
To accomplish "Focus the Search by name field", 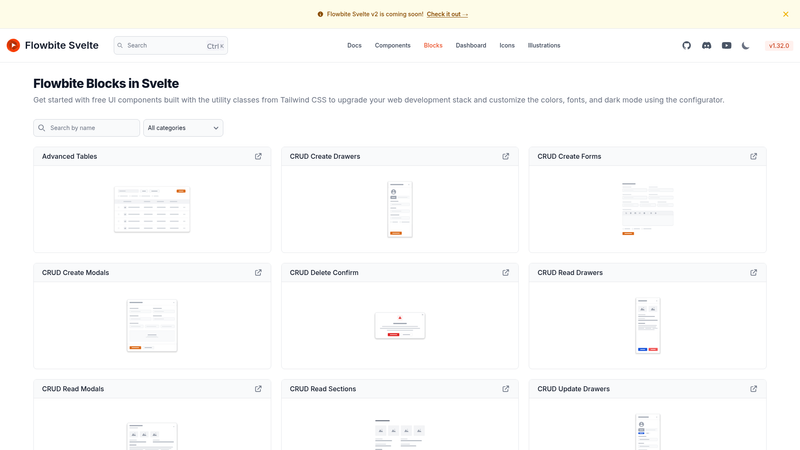I will [x=87, y=128].
